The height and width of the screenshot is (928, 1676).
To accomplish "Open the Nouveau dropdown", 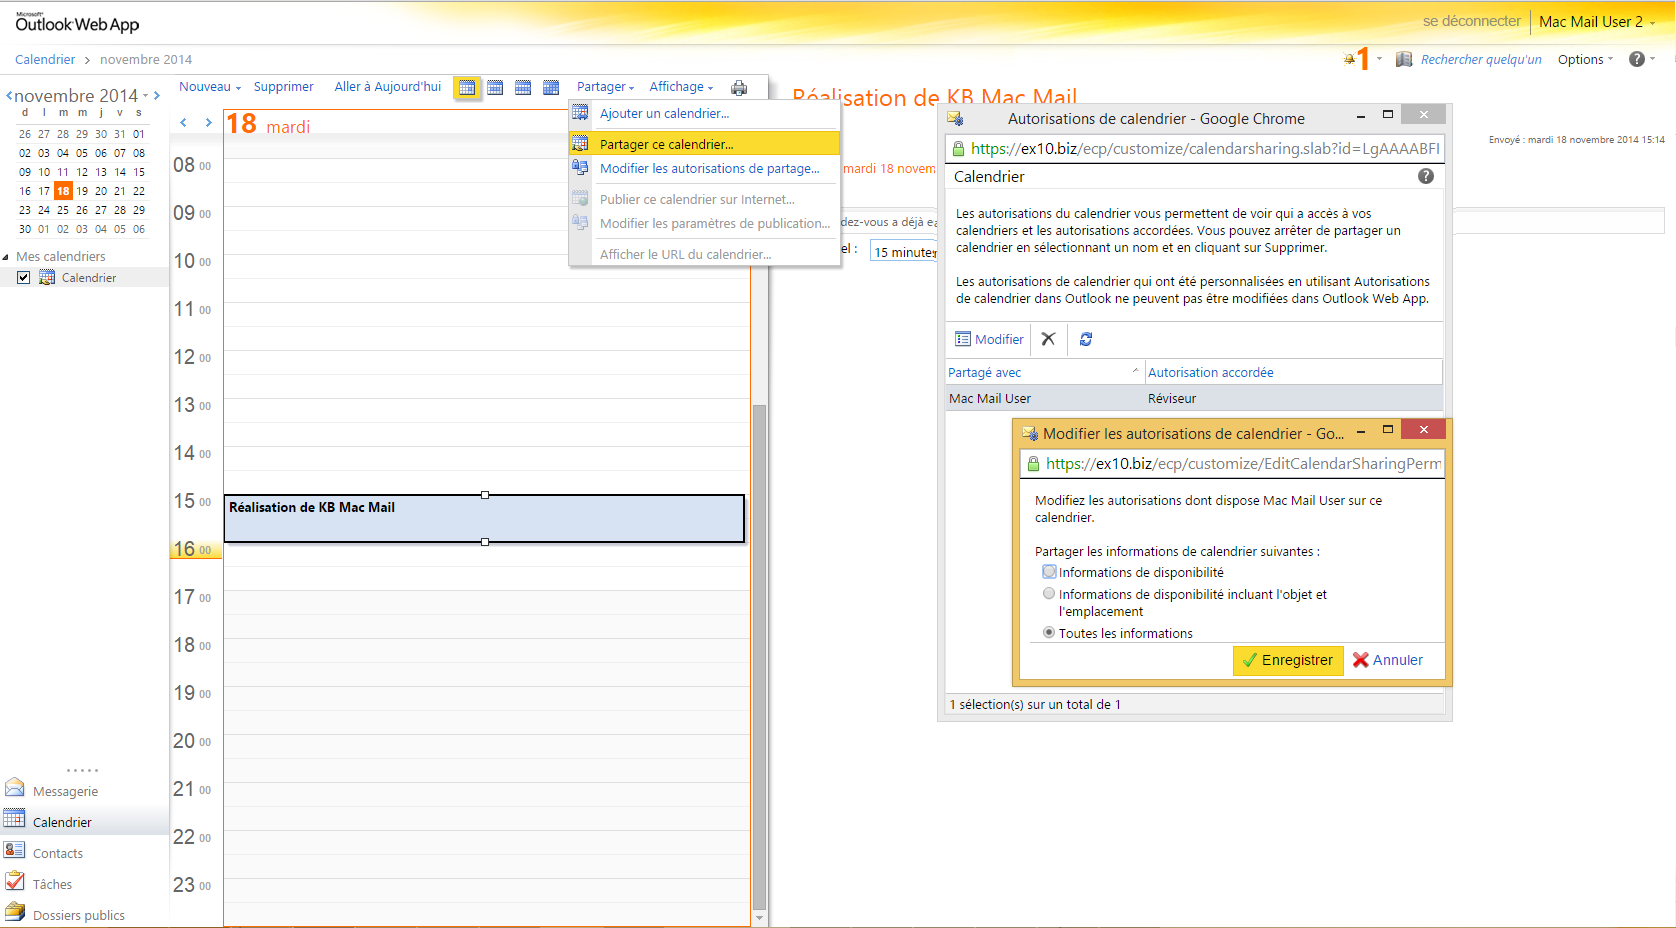I will click(x=209, y=87).
